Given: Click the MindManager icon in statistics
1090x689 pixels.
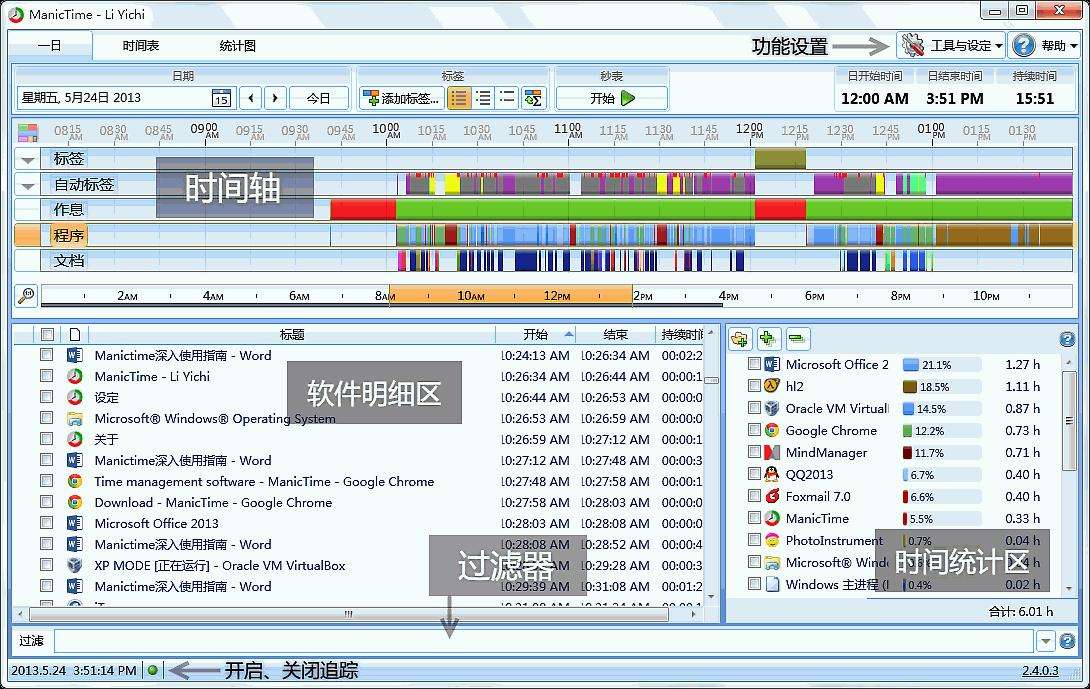Looking at the screenshot, I should pos(772,453).
